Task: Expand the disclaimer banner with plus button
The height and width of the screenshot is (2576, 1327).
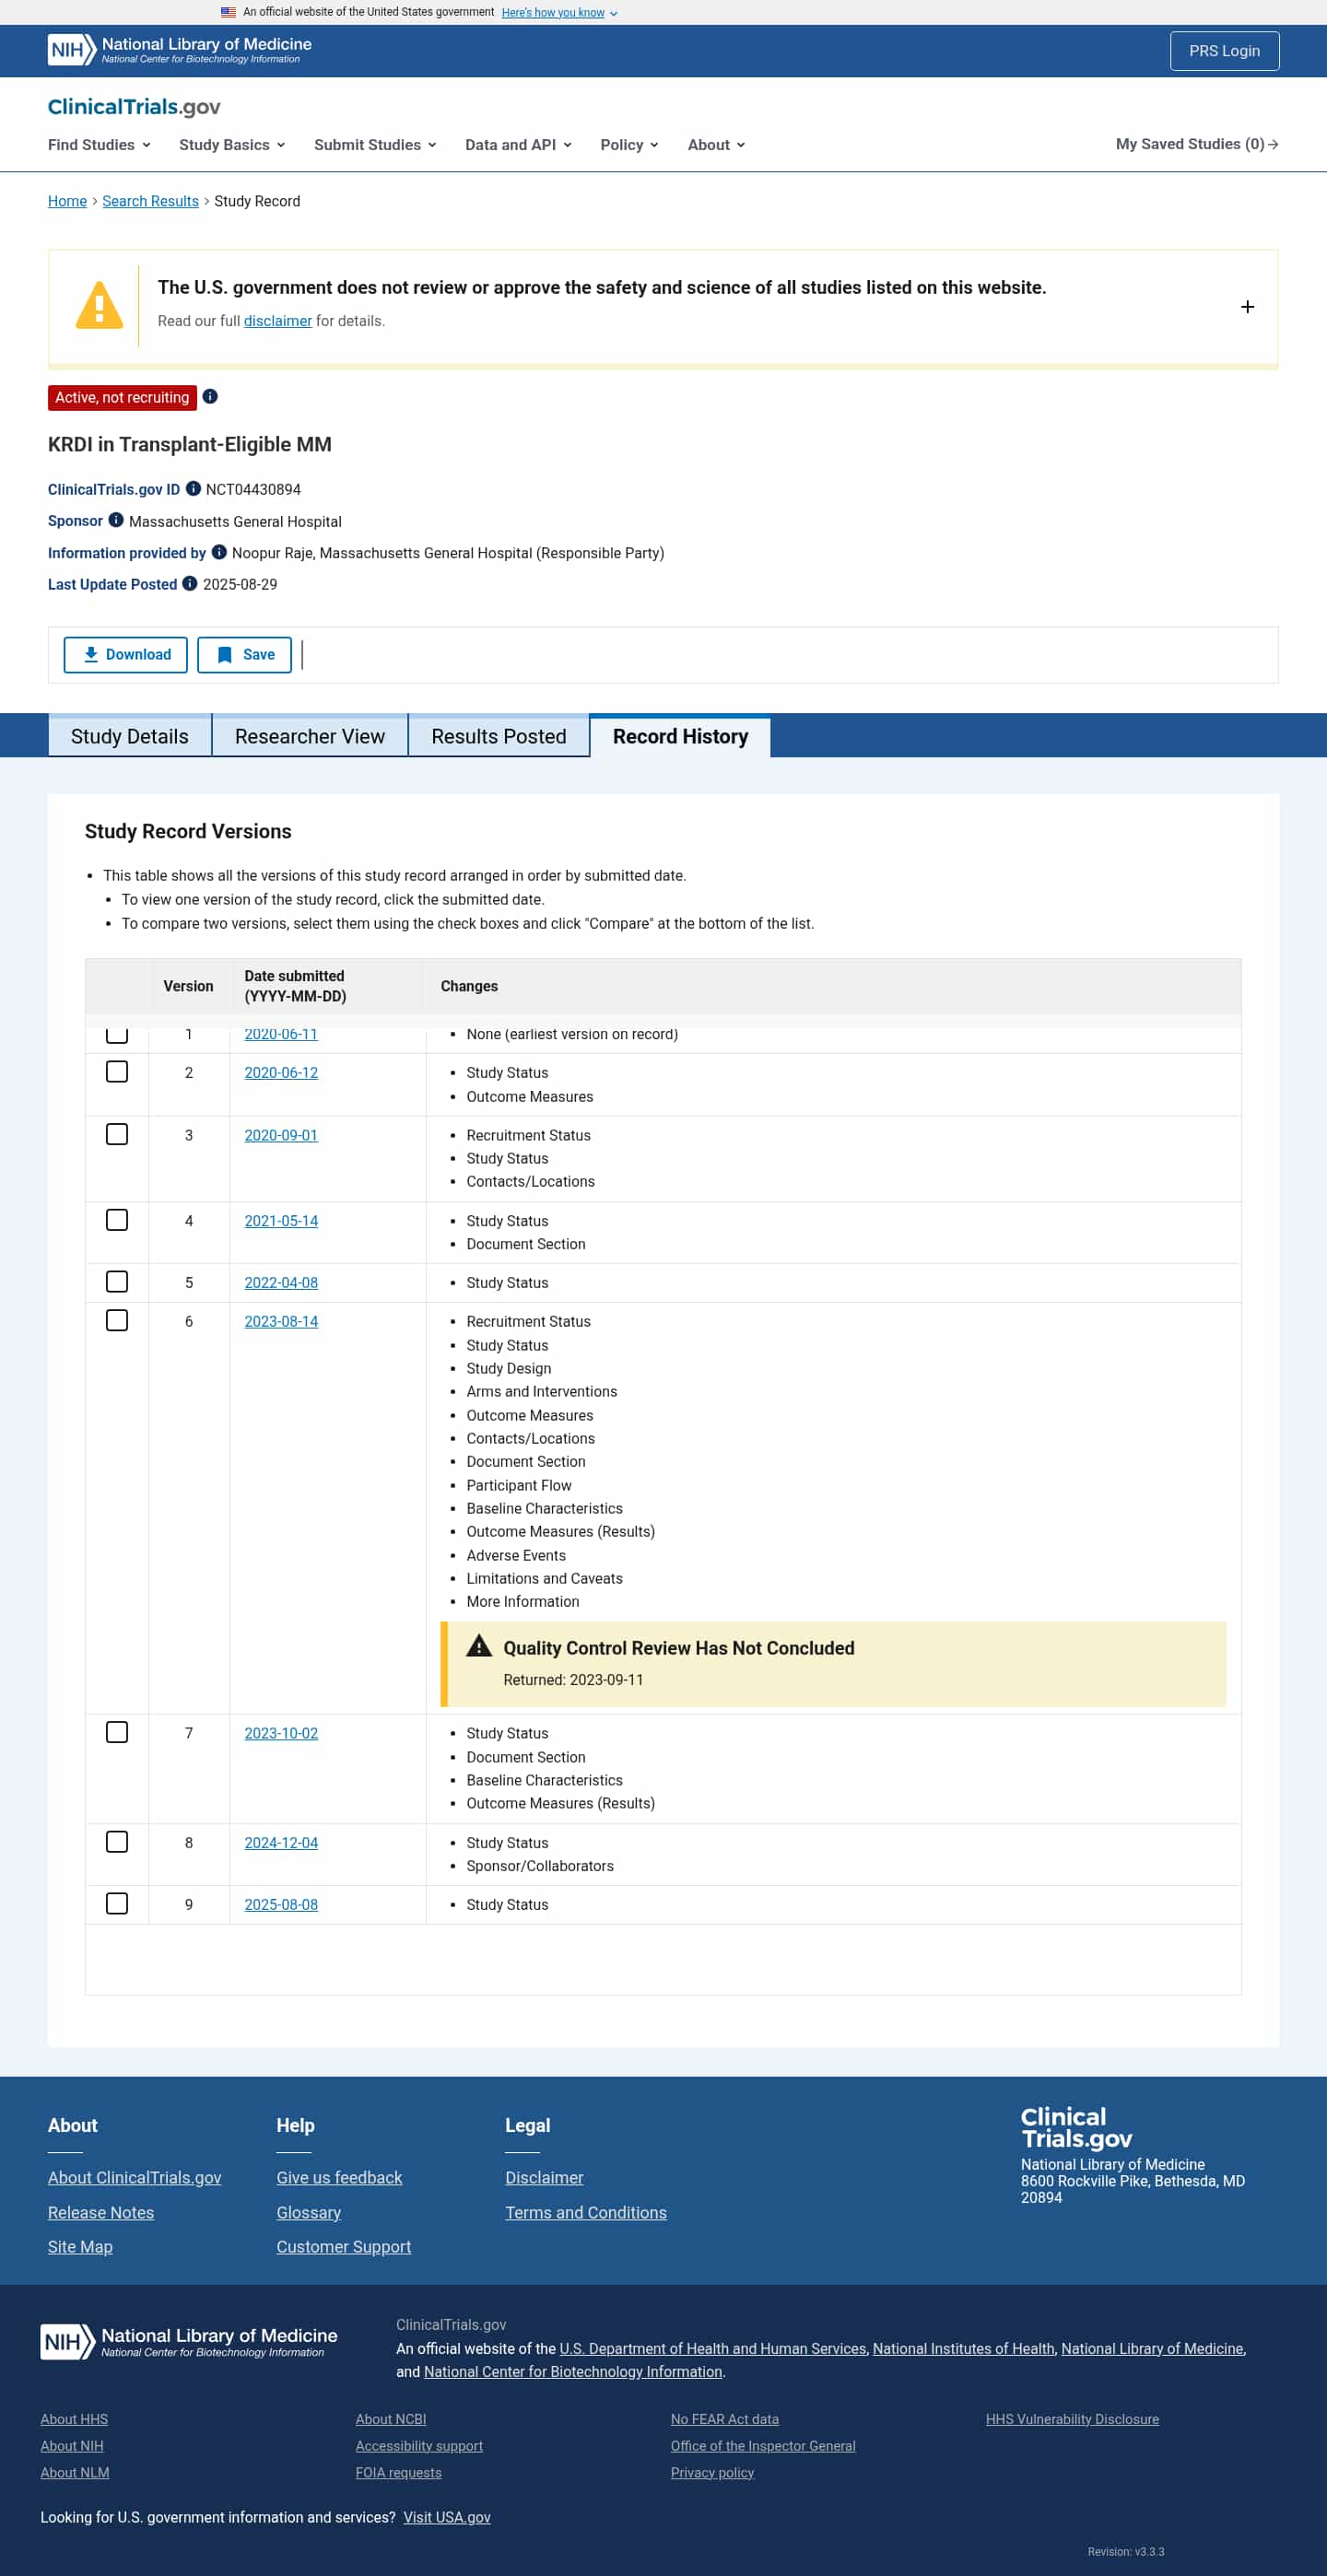Action: 1247,307
